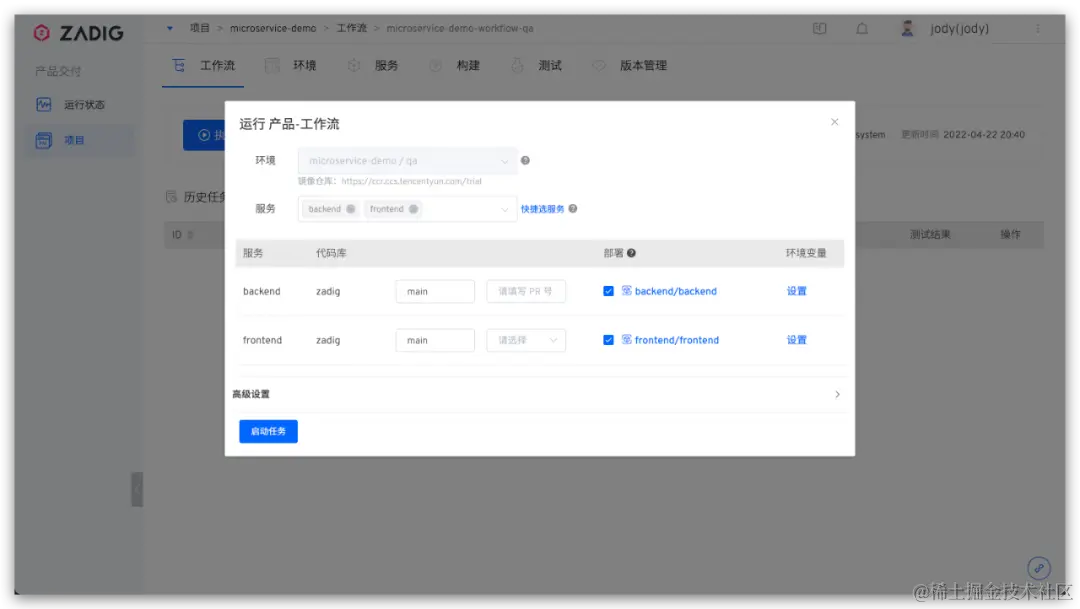Switch to the 环境 tab
1080x609 pixels.
[x=291, y=65]
